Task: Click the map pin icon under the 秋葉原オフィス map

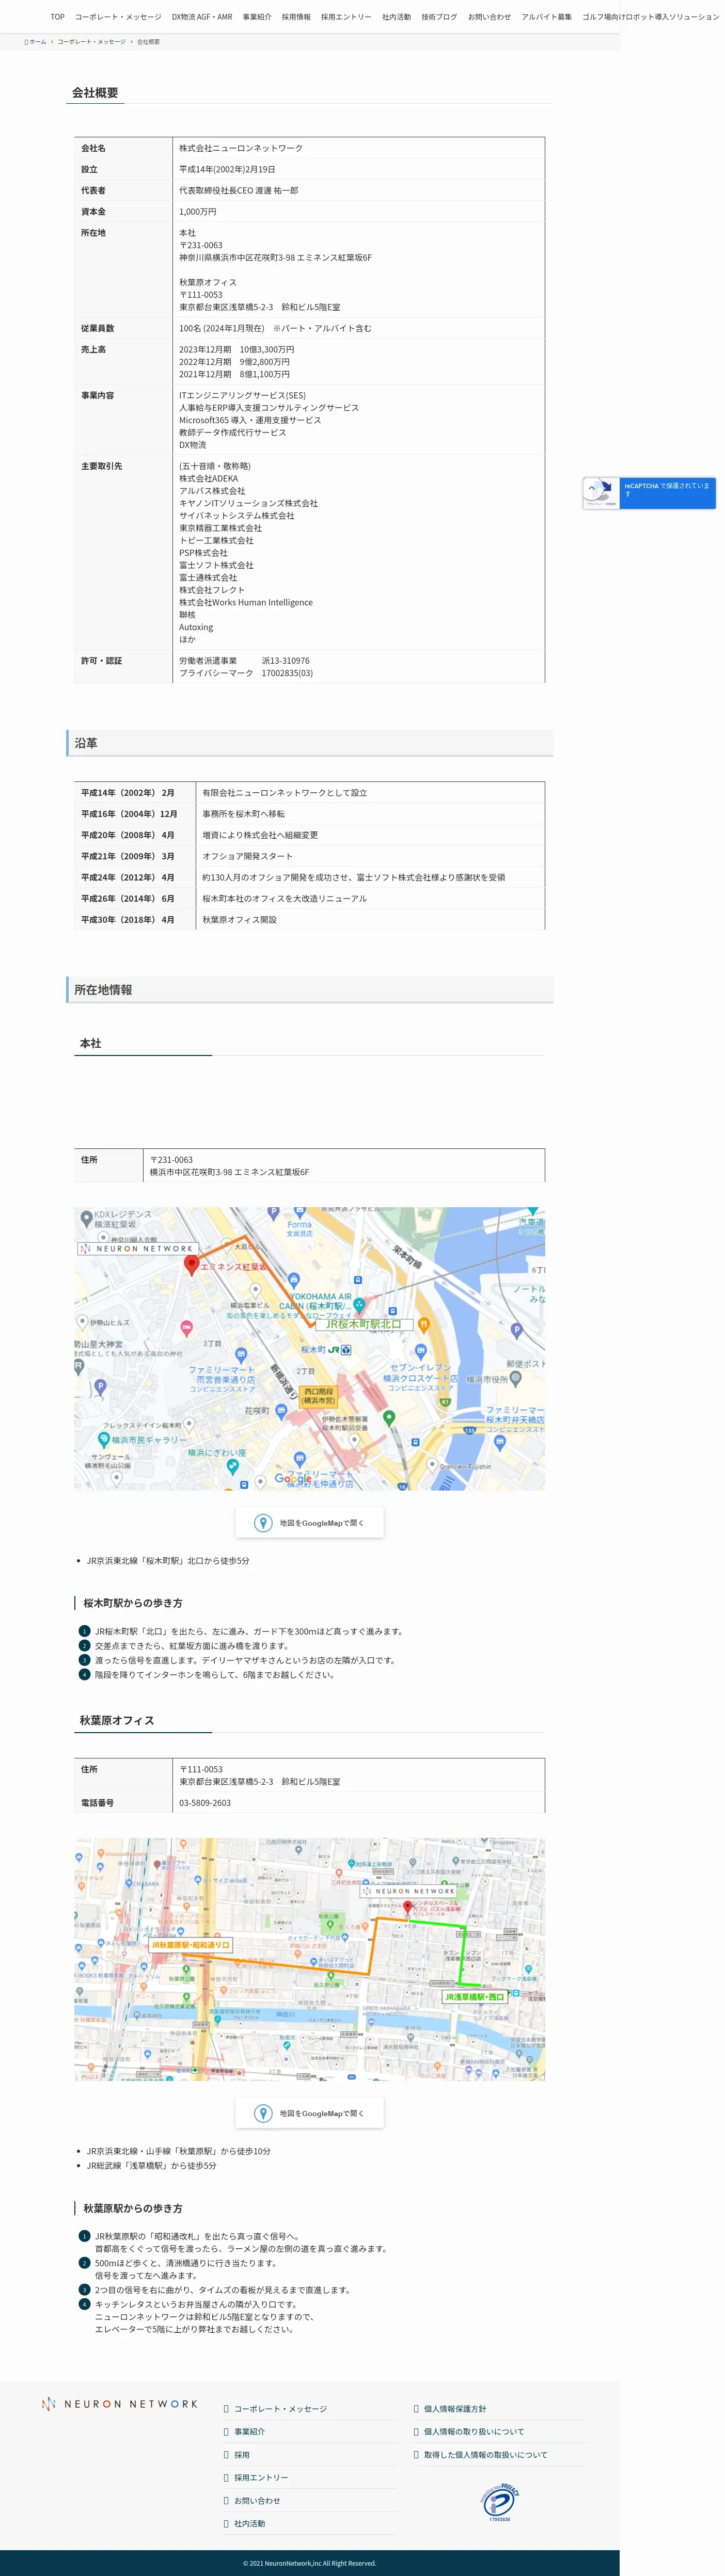Action: point(263,2113)
